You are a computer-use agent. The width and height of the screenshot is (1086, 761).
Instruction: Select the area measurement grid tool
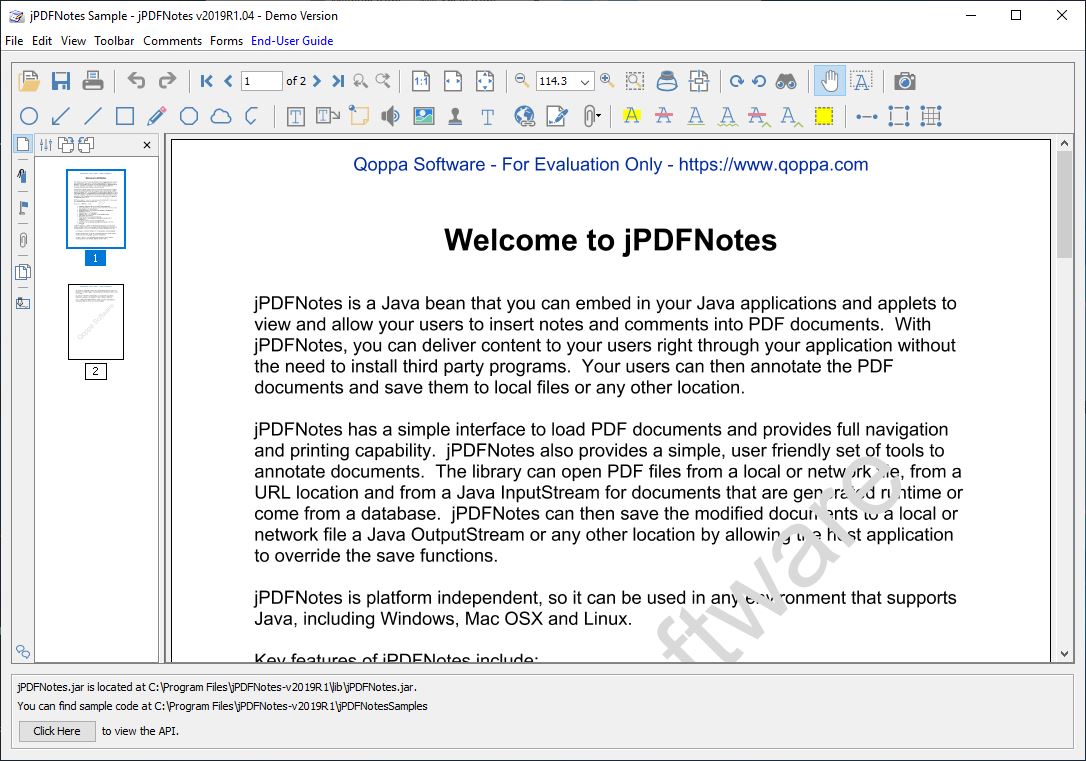pyautogui.click(x=931, y=116)
